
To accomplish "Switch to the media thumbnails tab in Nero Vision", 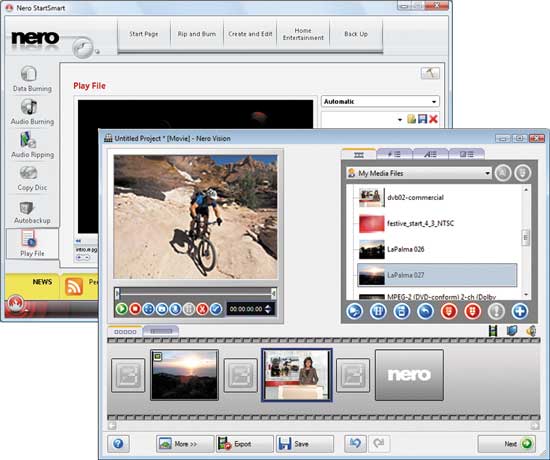I will click(x=358, y=154).
